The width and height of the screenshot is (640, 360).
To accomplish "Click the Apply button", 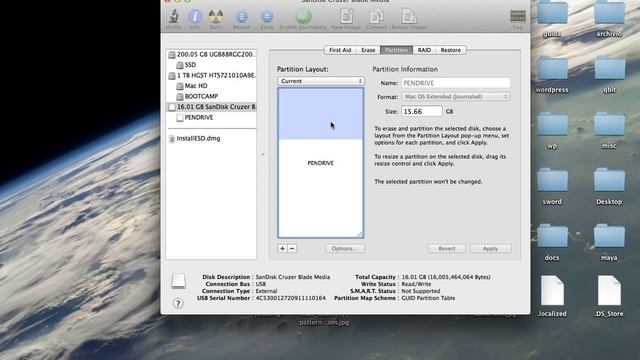I will click(490, 249).
